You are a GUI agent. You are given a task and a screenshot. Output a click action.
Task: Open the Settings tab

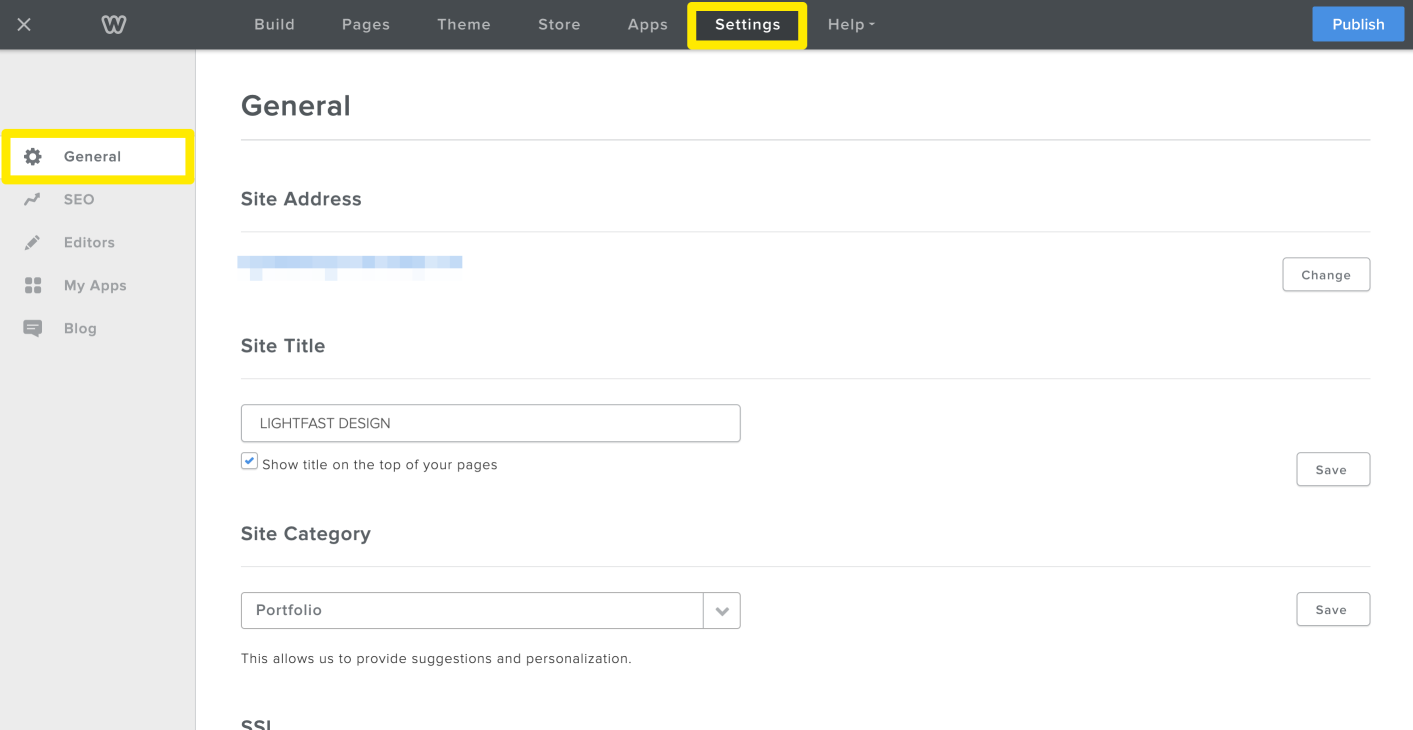point(747,25)
